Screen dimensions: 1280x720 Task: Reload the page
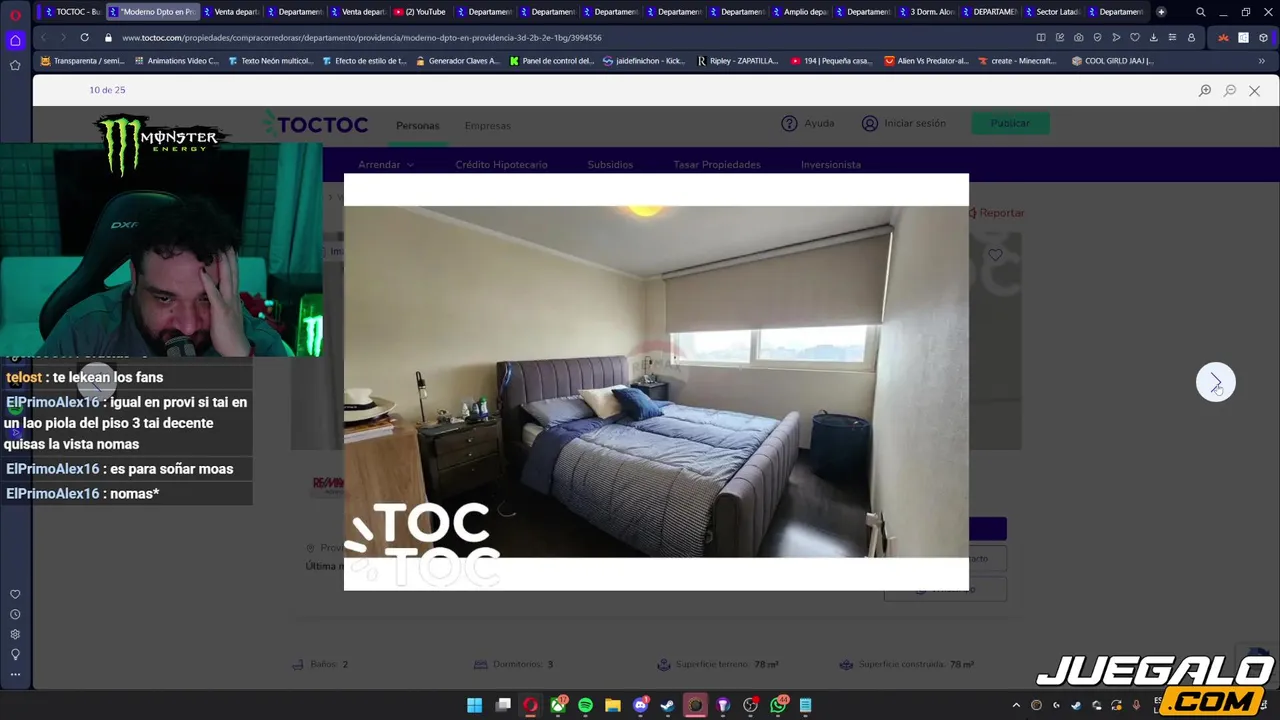[84, 37]
